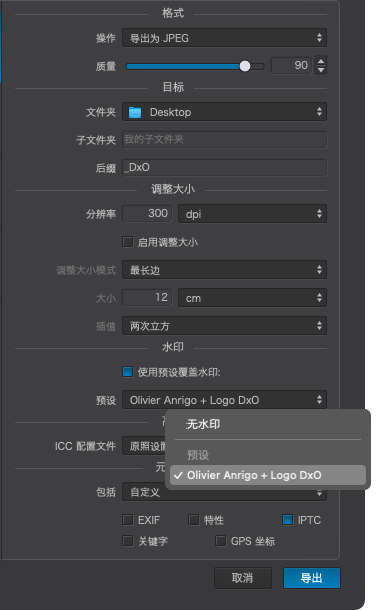This screenshot has height=610, width=382.
Task: Open the dpi unit dropdown
Action: 252,214
